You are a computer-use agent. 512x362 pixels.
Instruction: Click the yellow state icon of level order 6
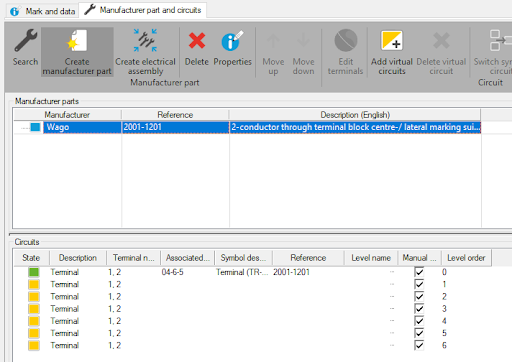tap(34, 345)
